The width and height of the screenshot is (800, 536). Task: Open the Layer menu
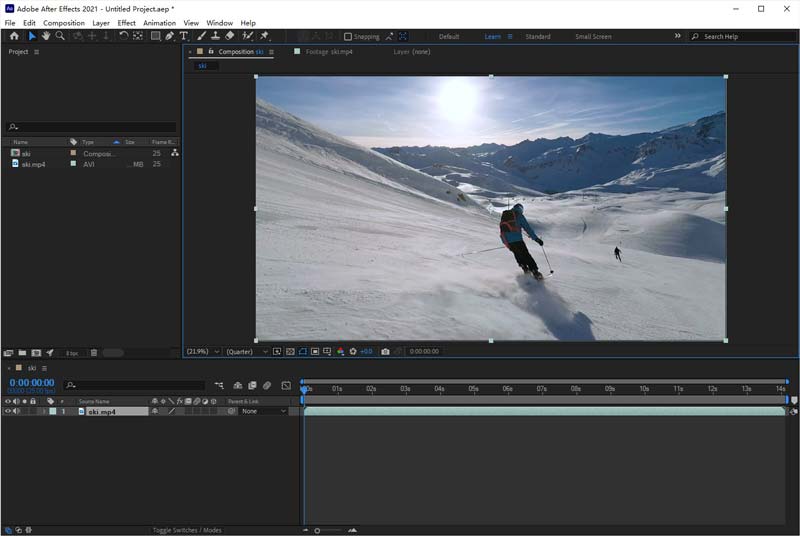(x=101, y=23)
